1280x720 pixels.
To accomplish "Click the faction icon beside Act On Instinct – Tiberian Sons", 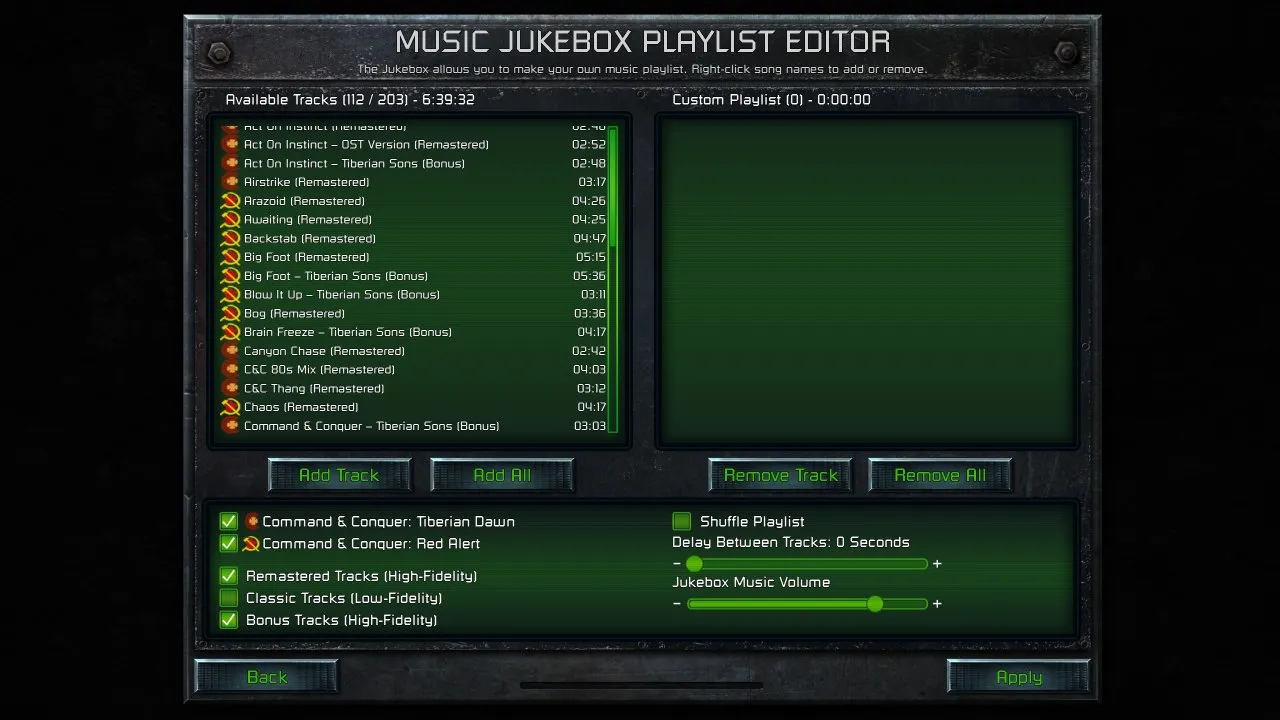I will tap(230, 163).
